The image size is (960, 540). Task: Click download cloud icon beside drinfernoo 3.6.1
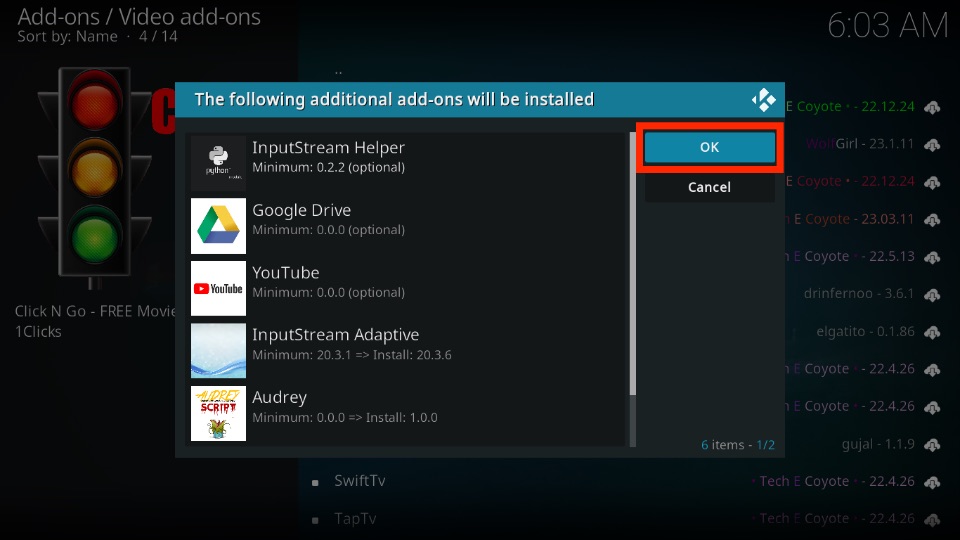point(932,295)
